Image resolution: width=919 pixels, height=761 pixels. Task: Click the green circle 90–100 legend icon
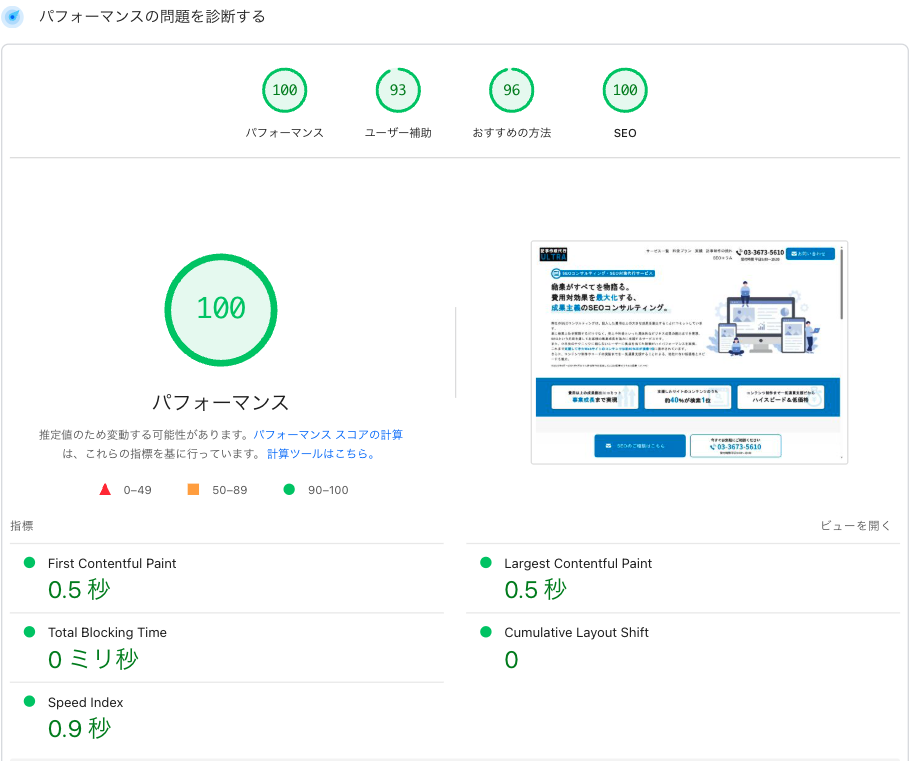coord(289,490)
